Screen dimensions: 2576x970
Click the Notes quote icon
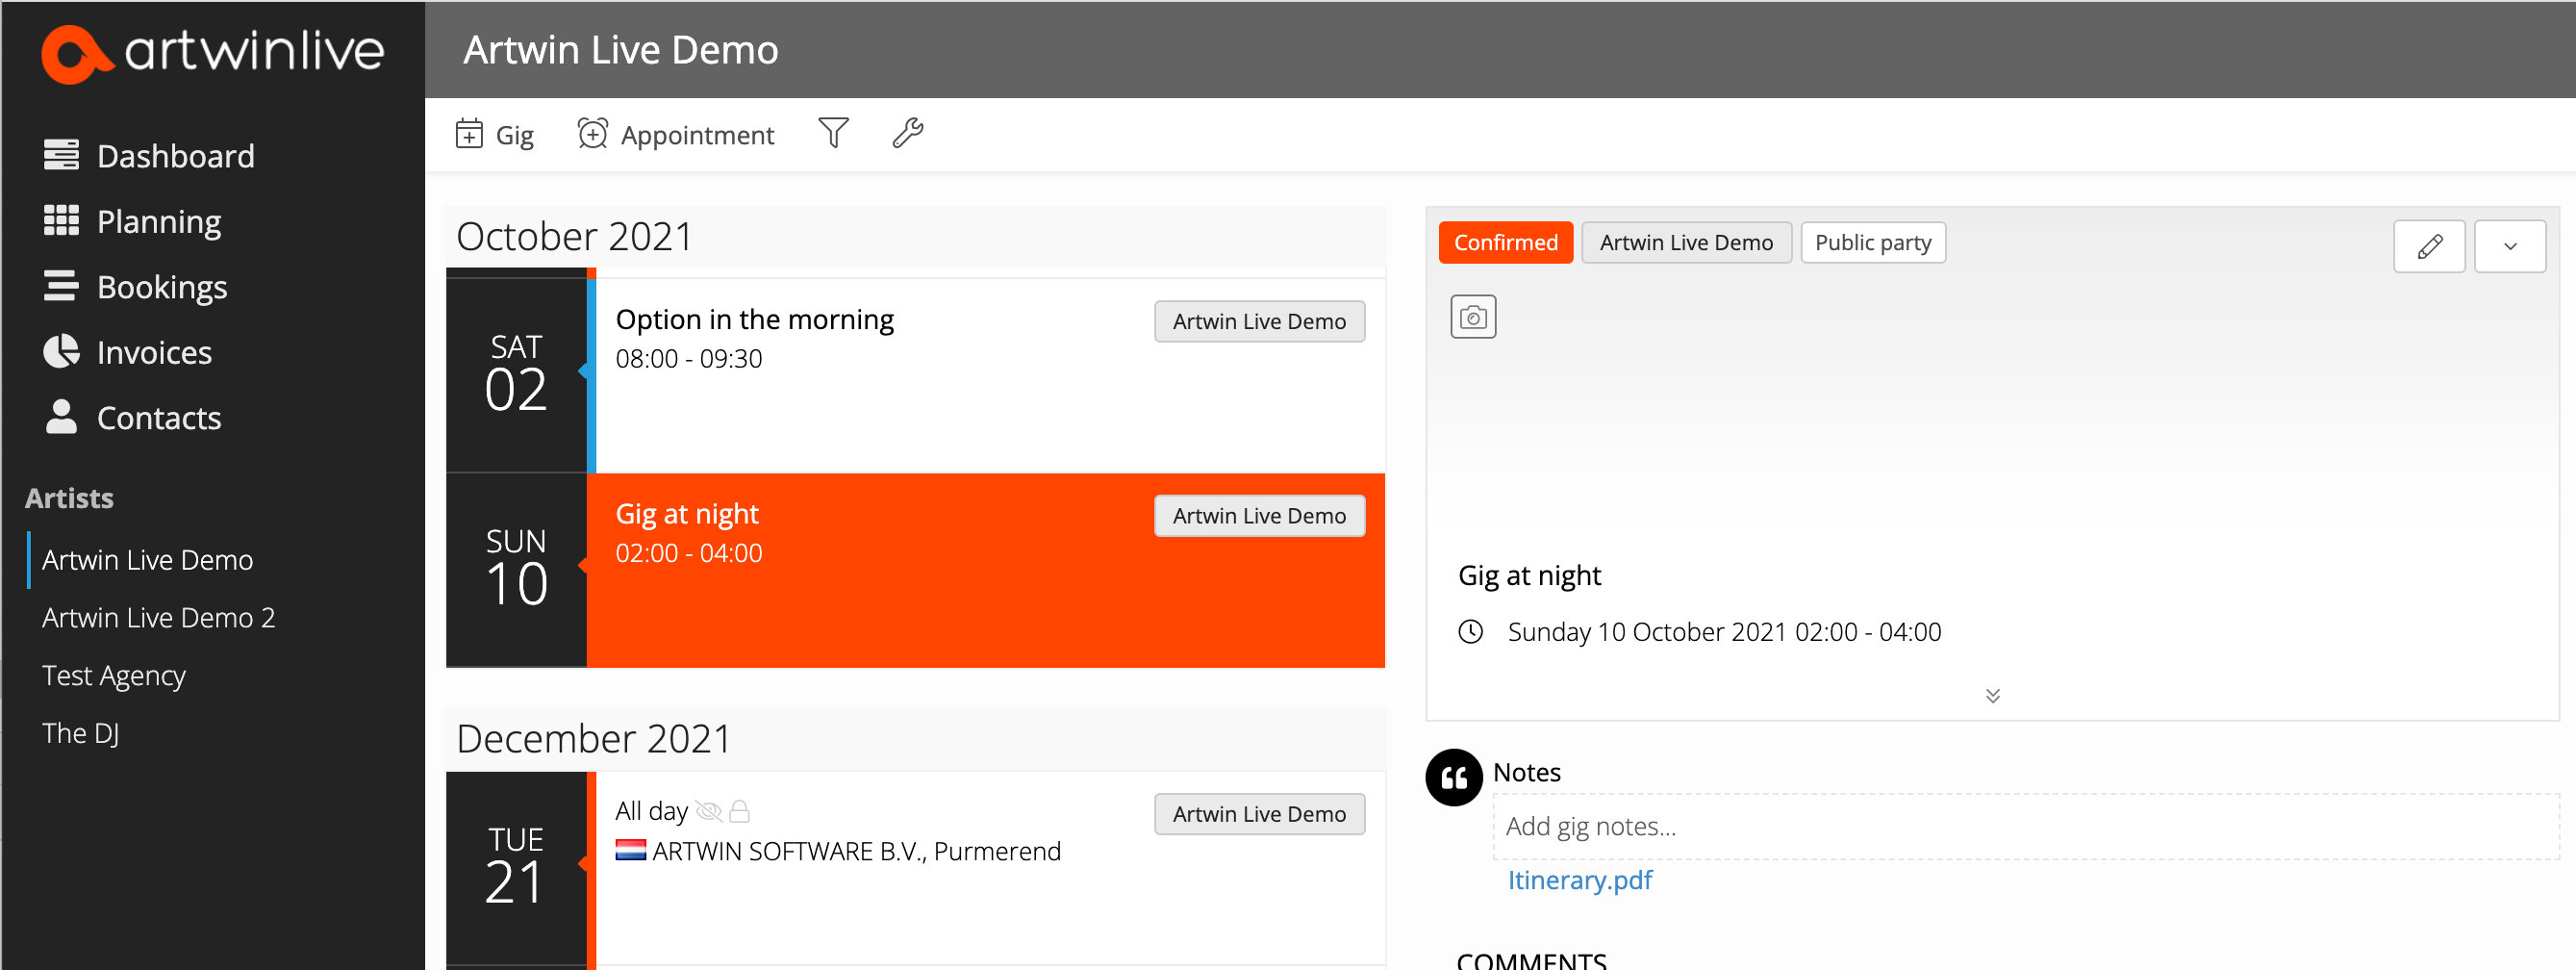pos(1453,777)
